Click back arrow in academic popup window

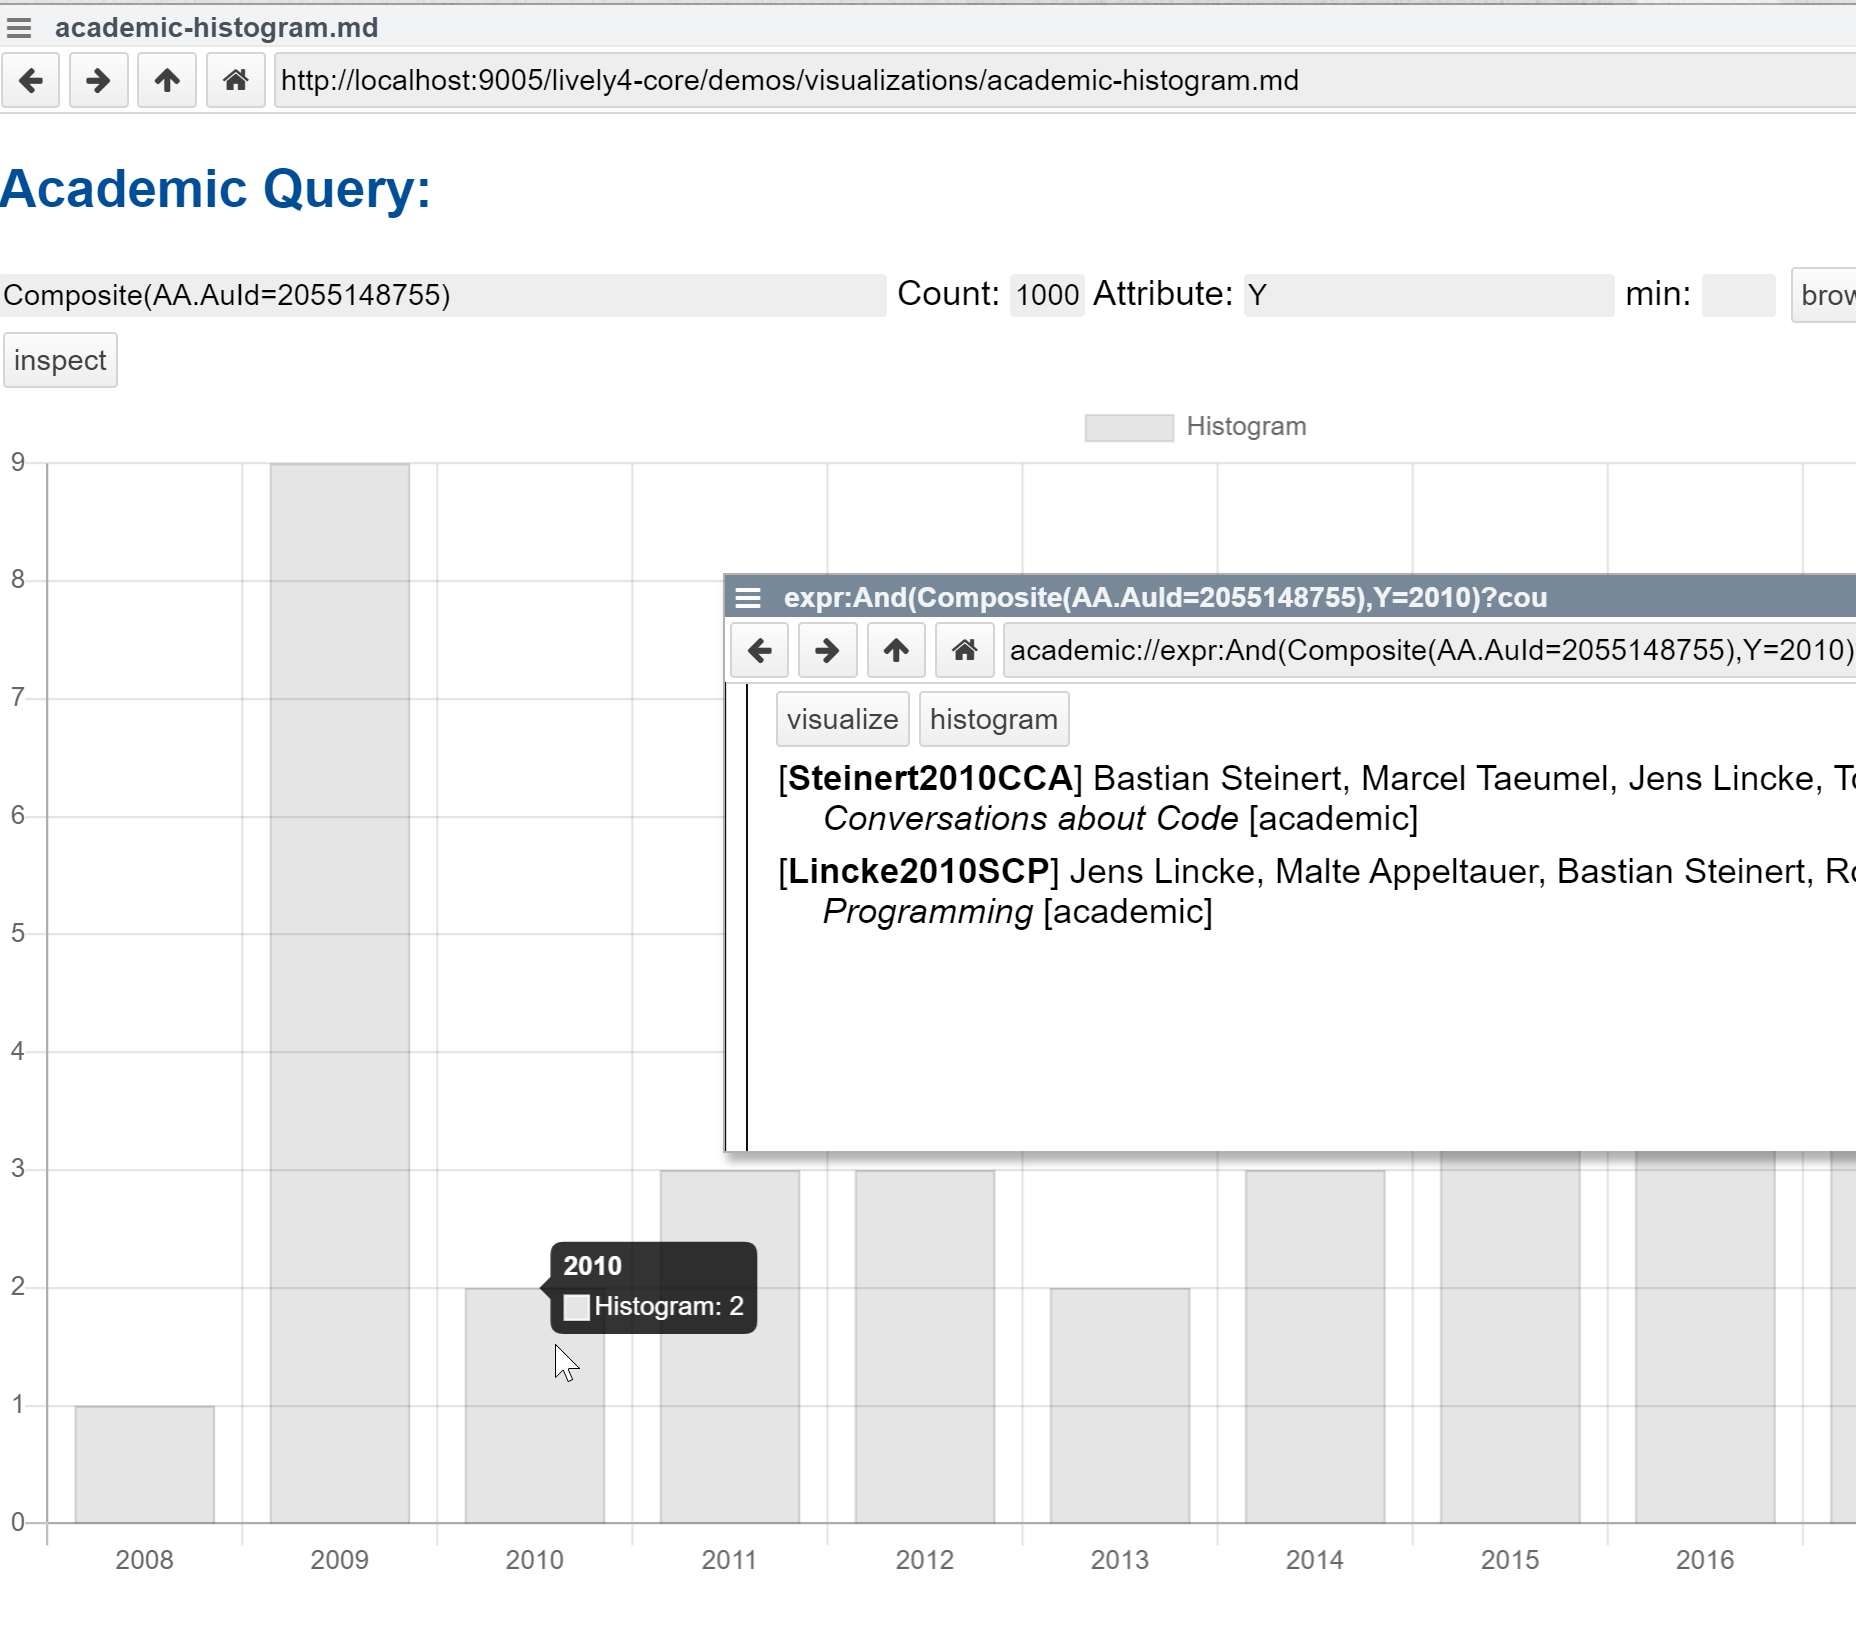click(x=760, y=651)
